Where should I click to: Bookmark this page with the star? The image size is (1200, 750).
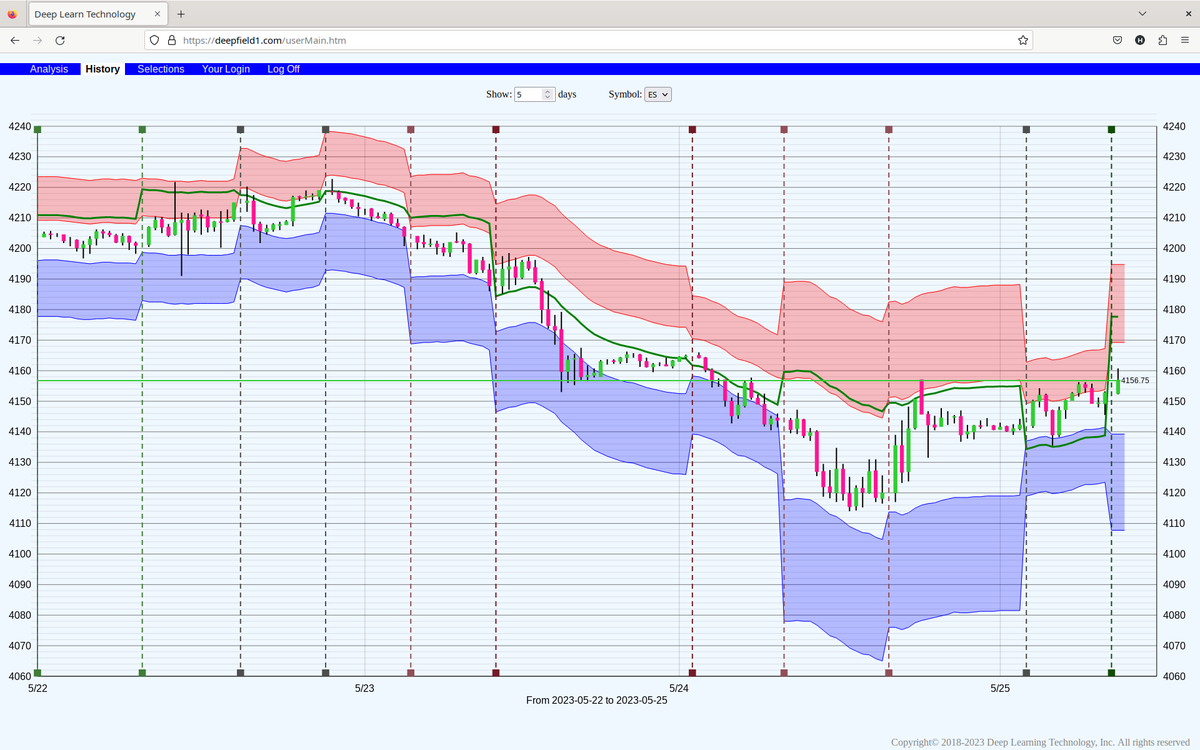coord(1023,40)
